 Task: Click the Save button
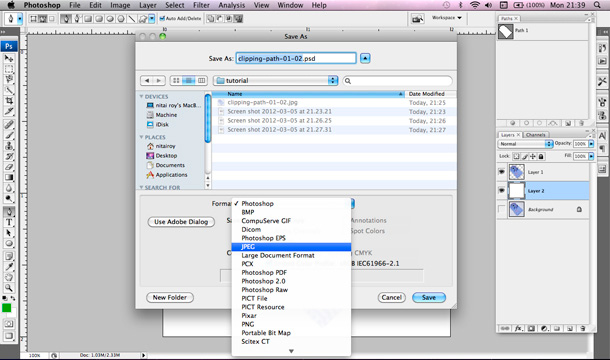click(x=429, y=297)
